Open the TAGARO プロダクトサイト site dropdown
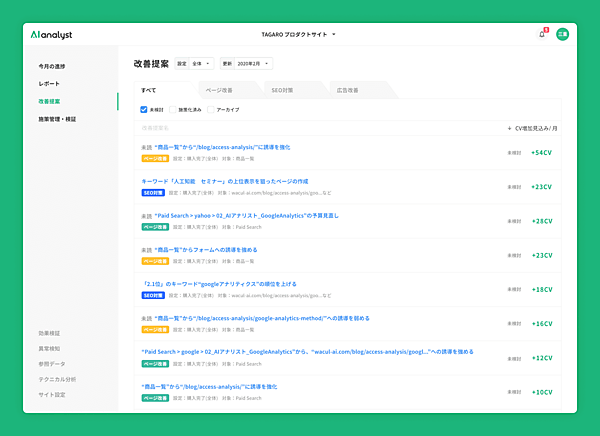600x436 pixels. [x=298, y=34]
